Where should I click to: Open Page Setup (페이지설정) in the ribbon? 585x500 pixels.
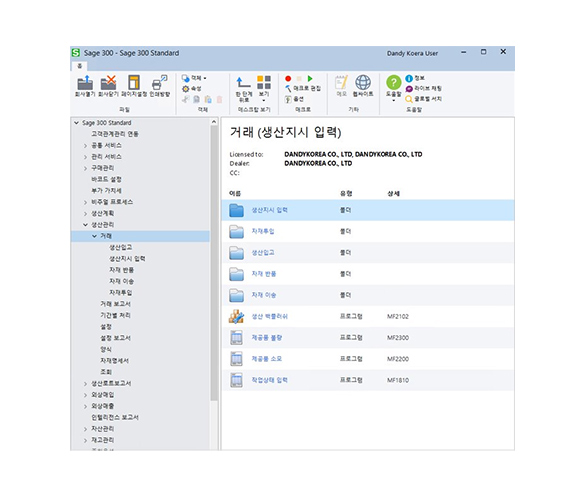(134, 83)
